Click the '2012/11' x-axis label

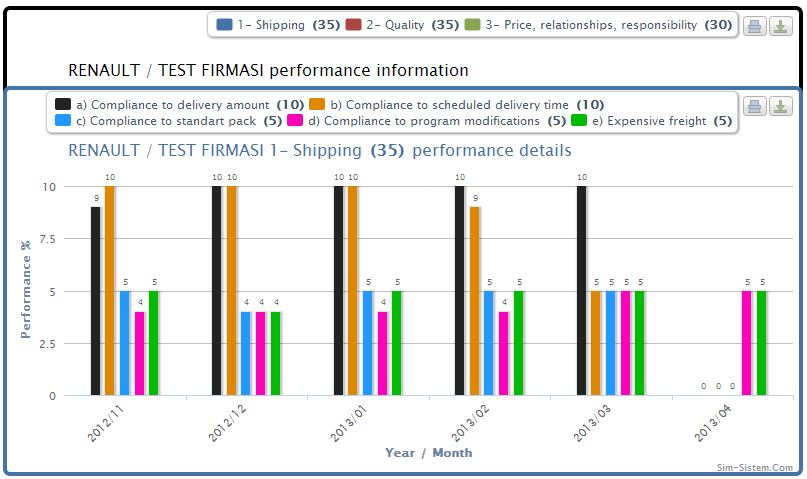(106, 423)
